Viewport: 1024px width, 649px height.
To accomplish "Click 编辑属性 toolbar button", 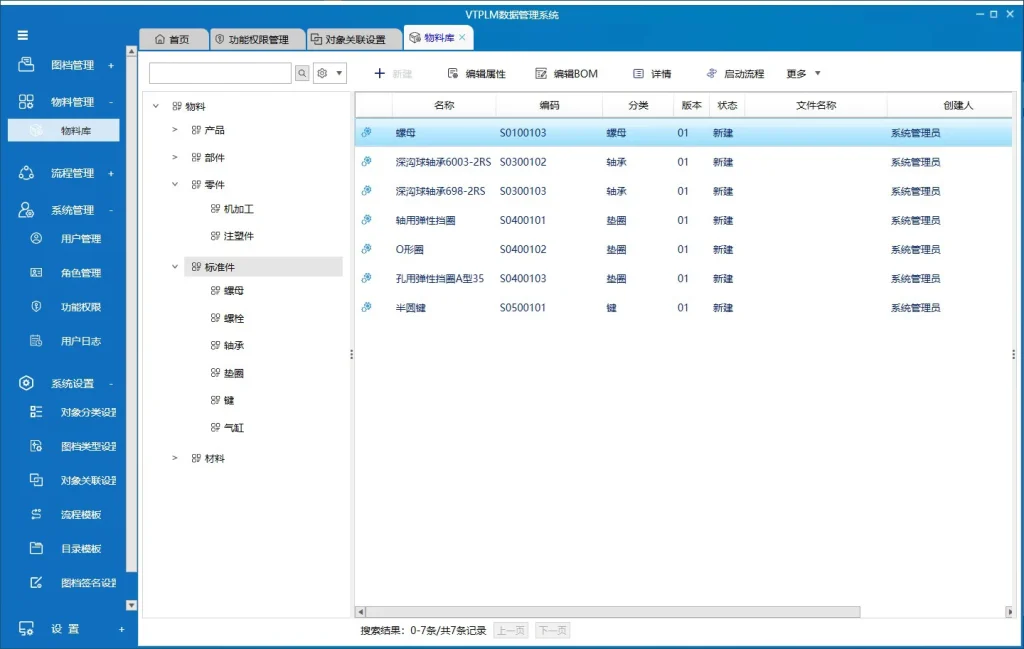I will coord(476,74).
